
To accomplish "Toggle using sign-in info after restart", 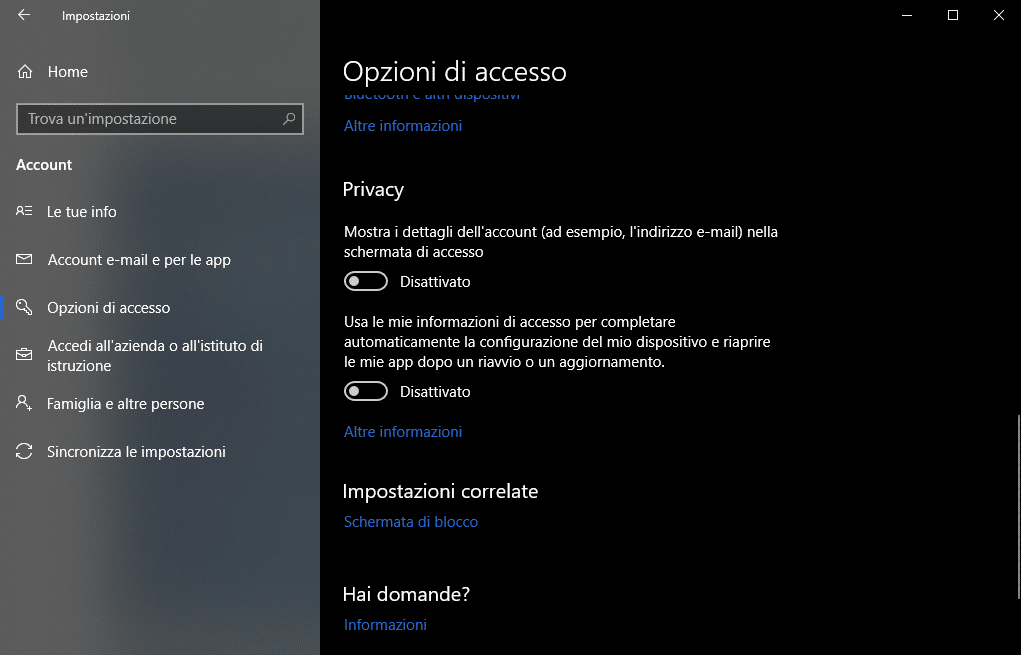I will [x=365, y=392].
